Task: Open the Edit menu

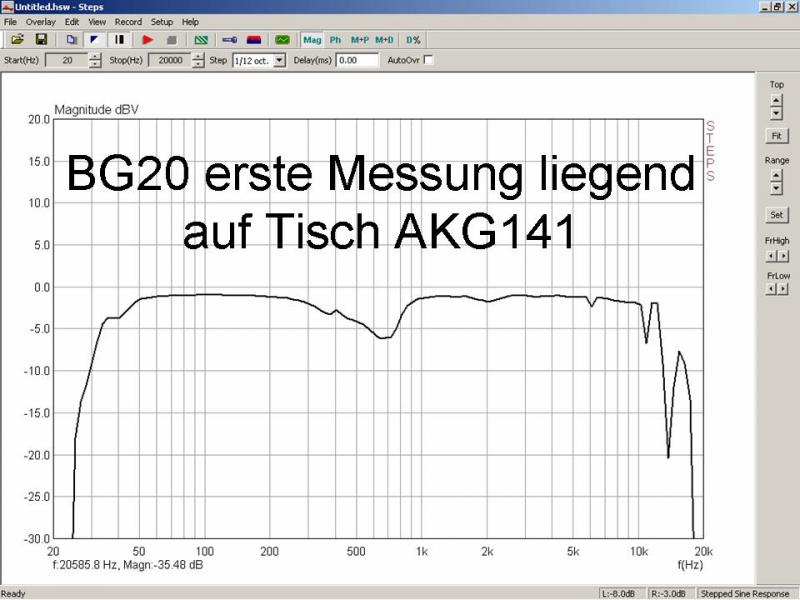Action: pos(72,22)
